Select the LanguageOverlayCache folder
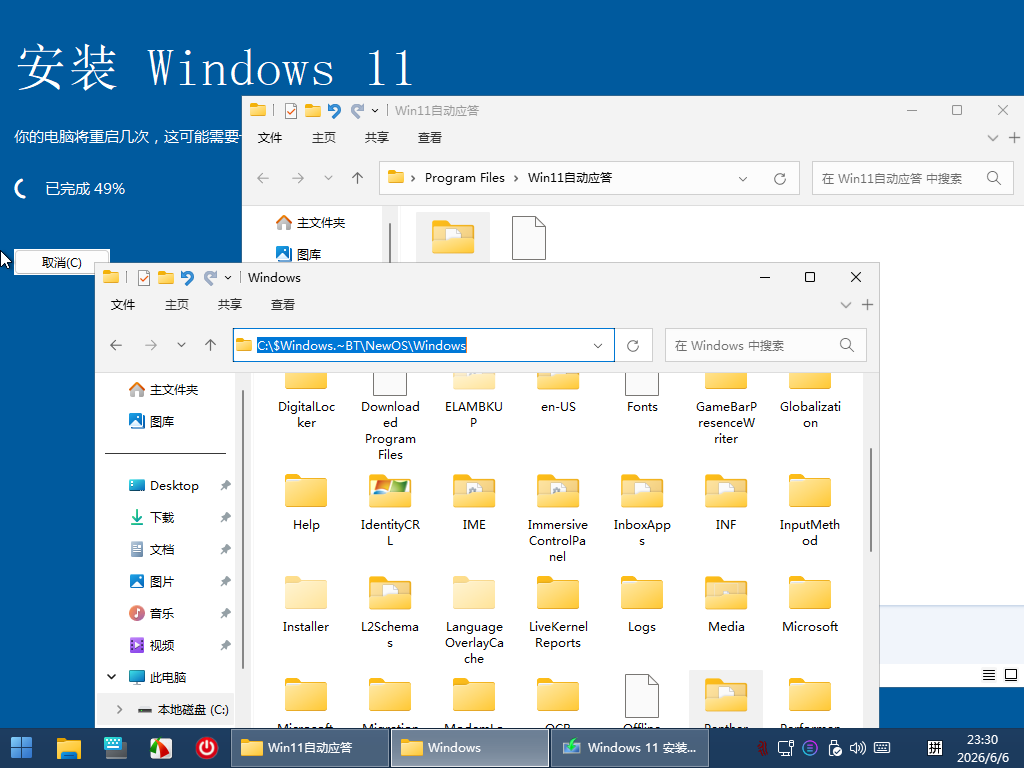The height and width of the screenshot is (768, 1024). (474, 620)
